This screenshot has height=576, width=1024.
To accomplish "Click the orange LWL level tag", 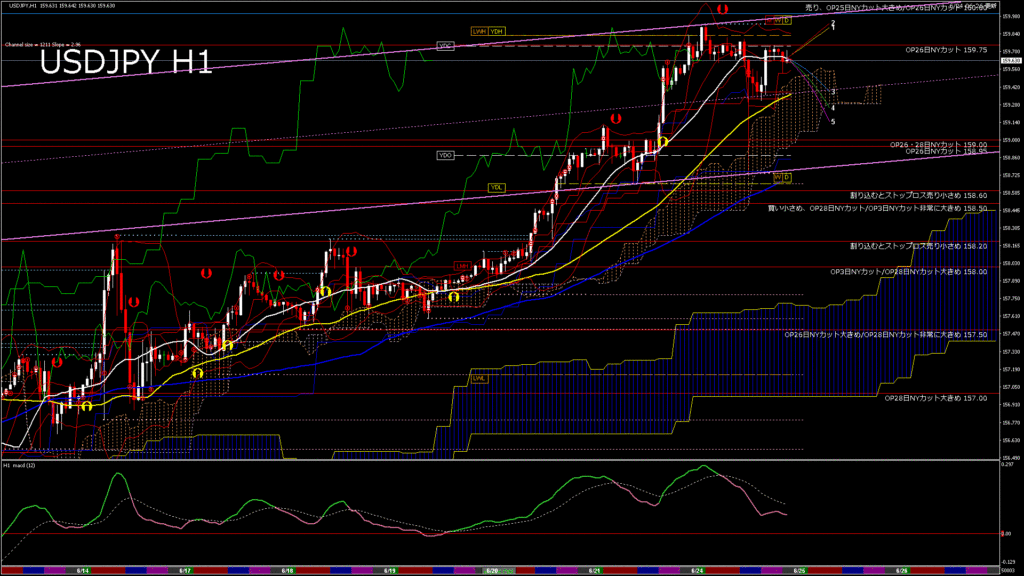I will pos(480,378).
